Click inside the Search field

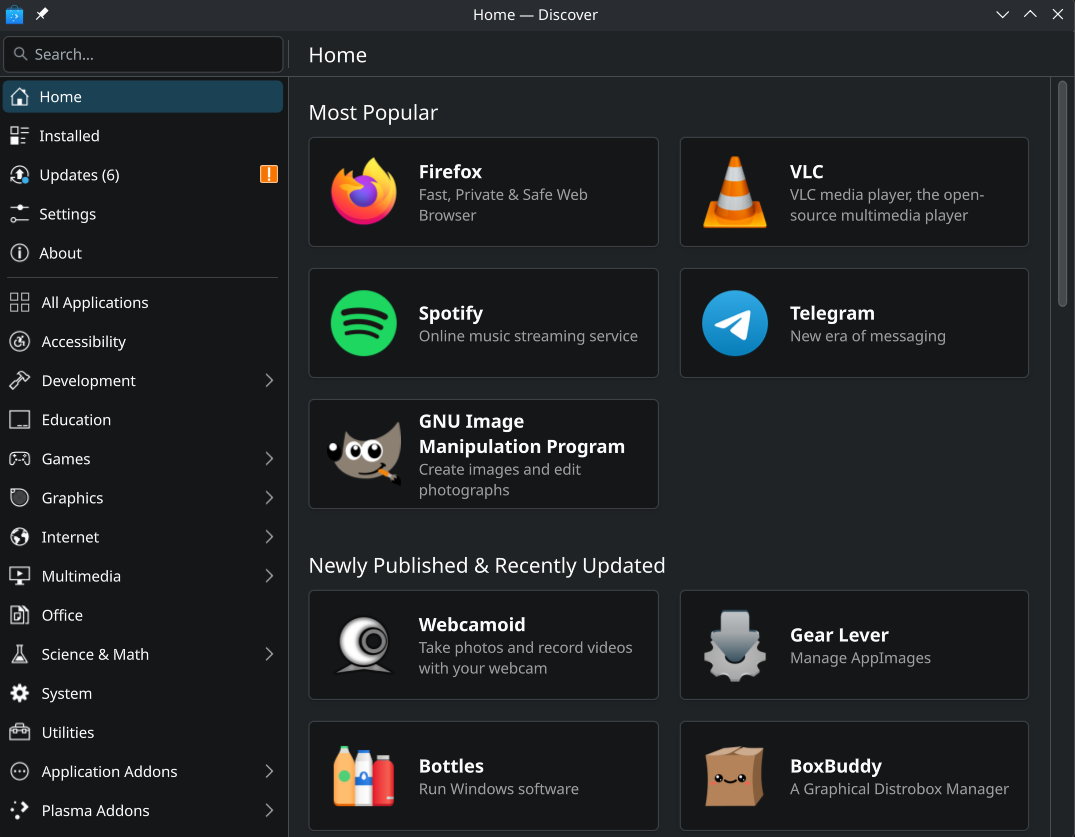tap(143, 54)
